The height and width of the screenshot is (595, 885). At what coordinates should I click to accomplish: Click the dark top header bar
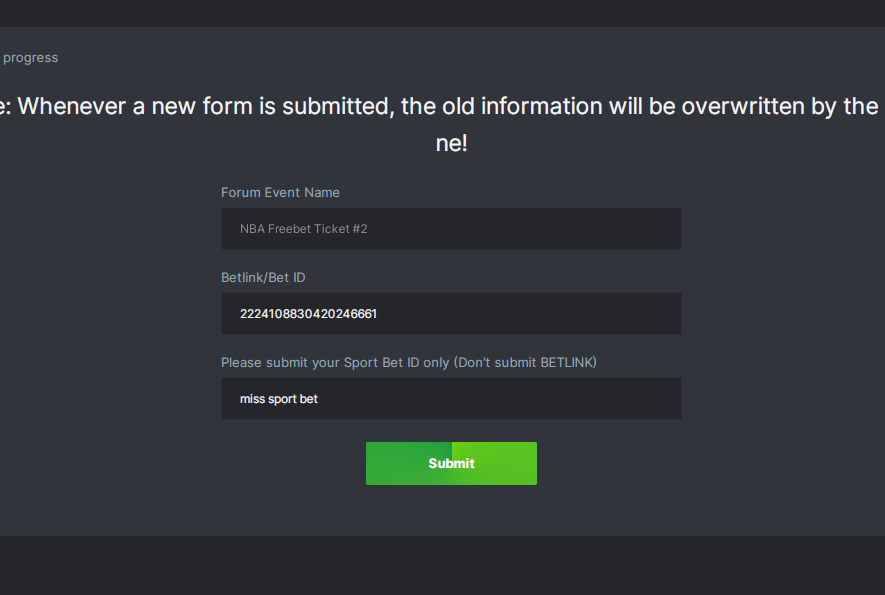(442, 13)
